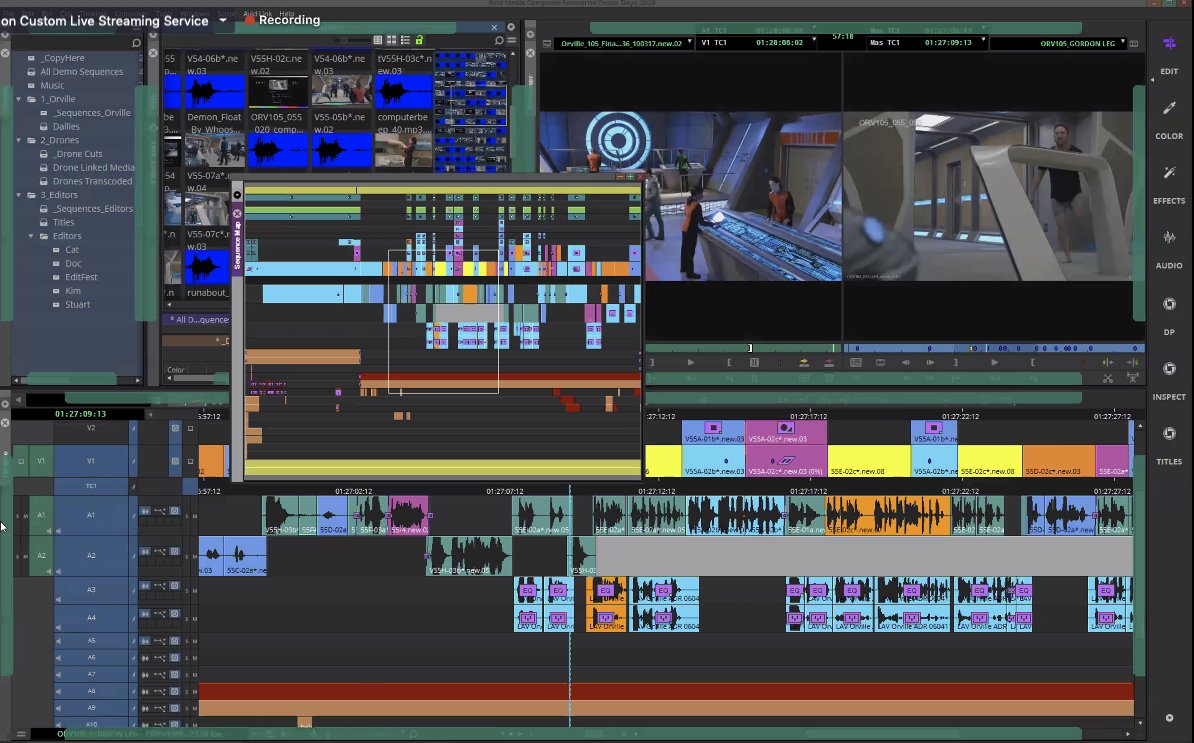Open Mas TC1 timecode display dropdown
The height and width of the screenshot is (743, 1194).
983,40
